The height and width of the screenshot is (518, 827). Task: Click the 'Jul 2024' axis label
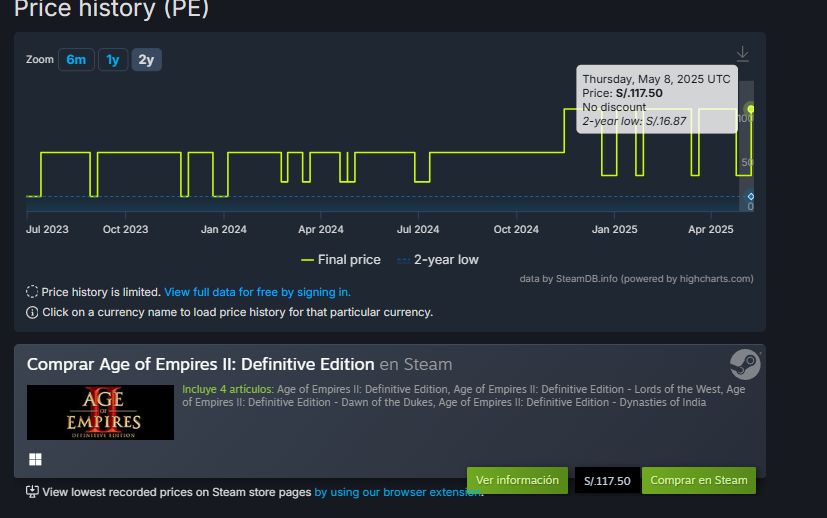click(418, 229)
